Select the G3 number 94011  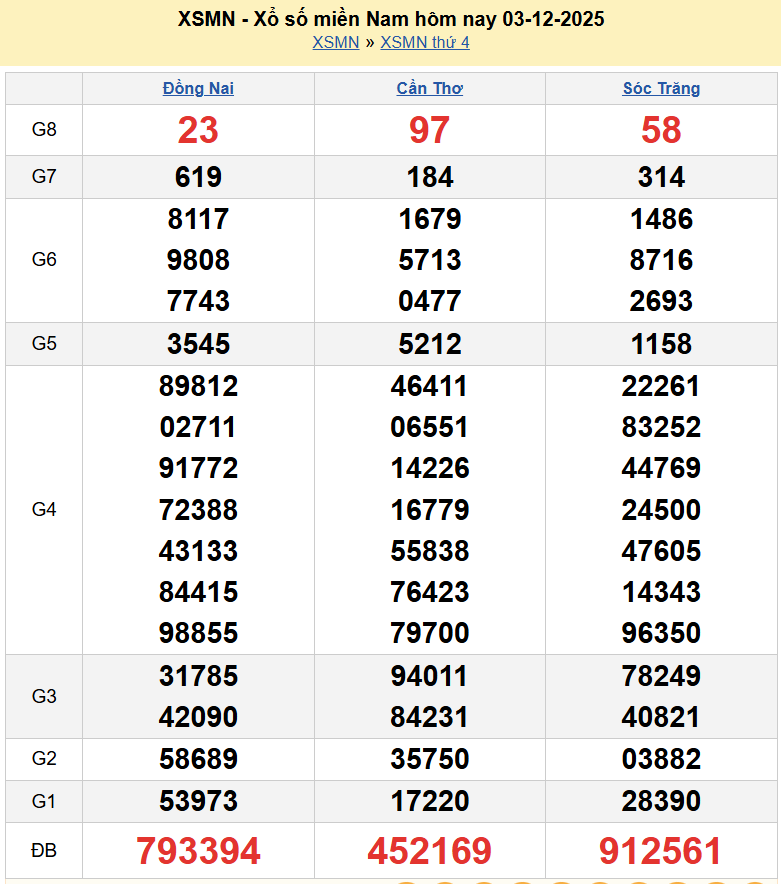point(429,676)
